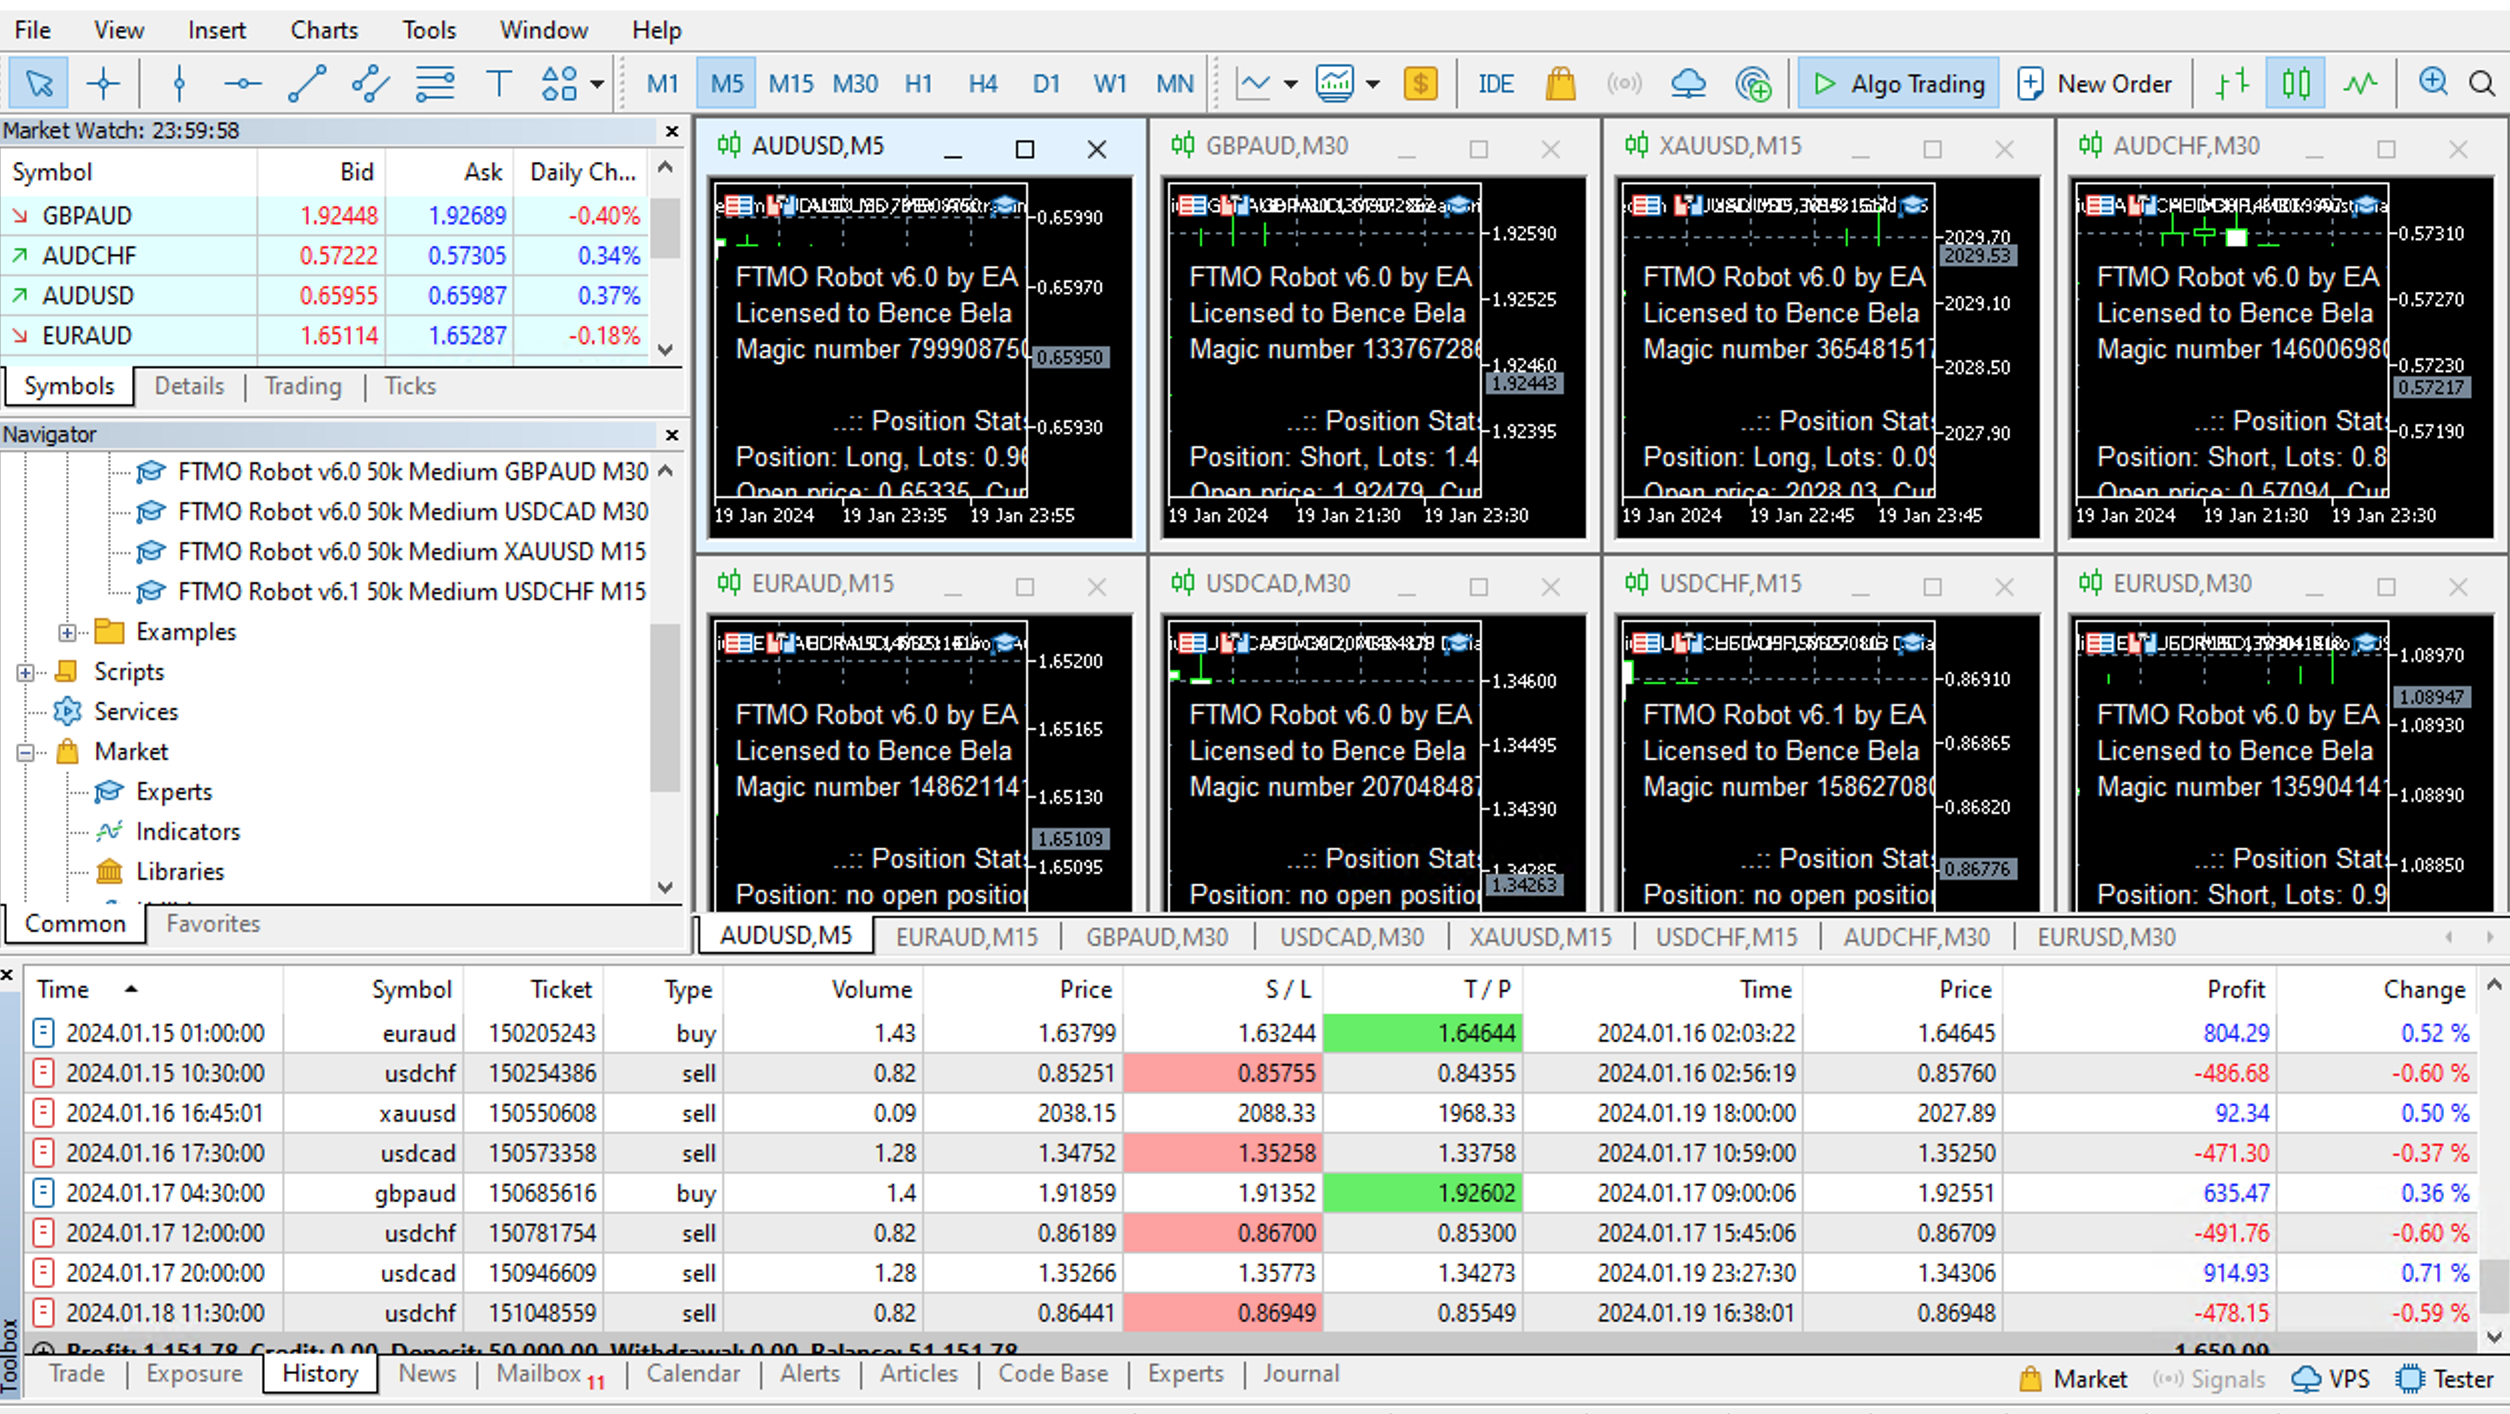Screen dimensions: 2510x1414
Task: Select the D1 timeframe
Action: (1046, 84)
